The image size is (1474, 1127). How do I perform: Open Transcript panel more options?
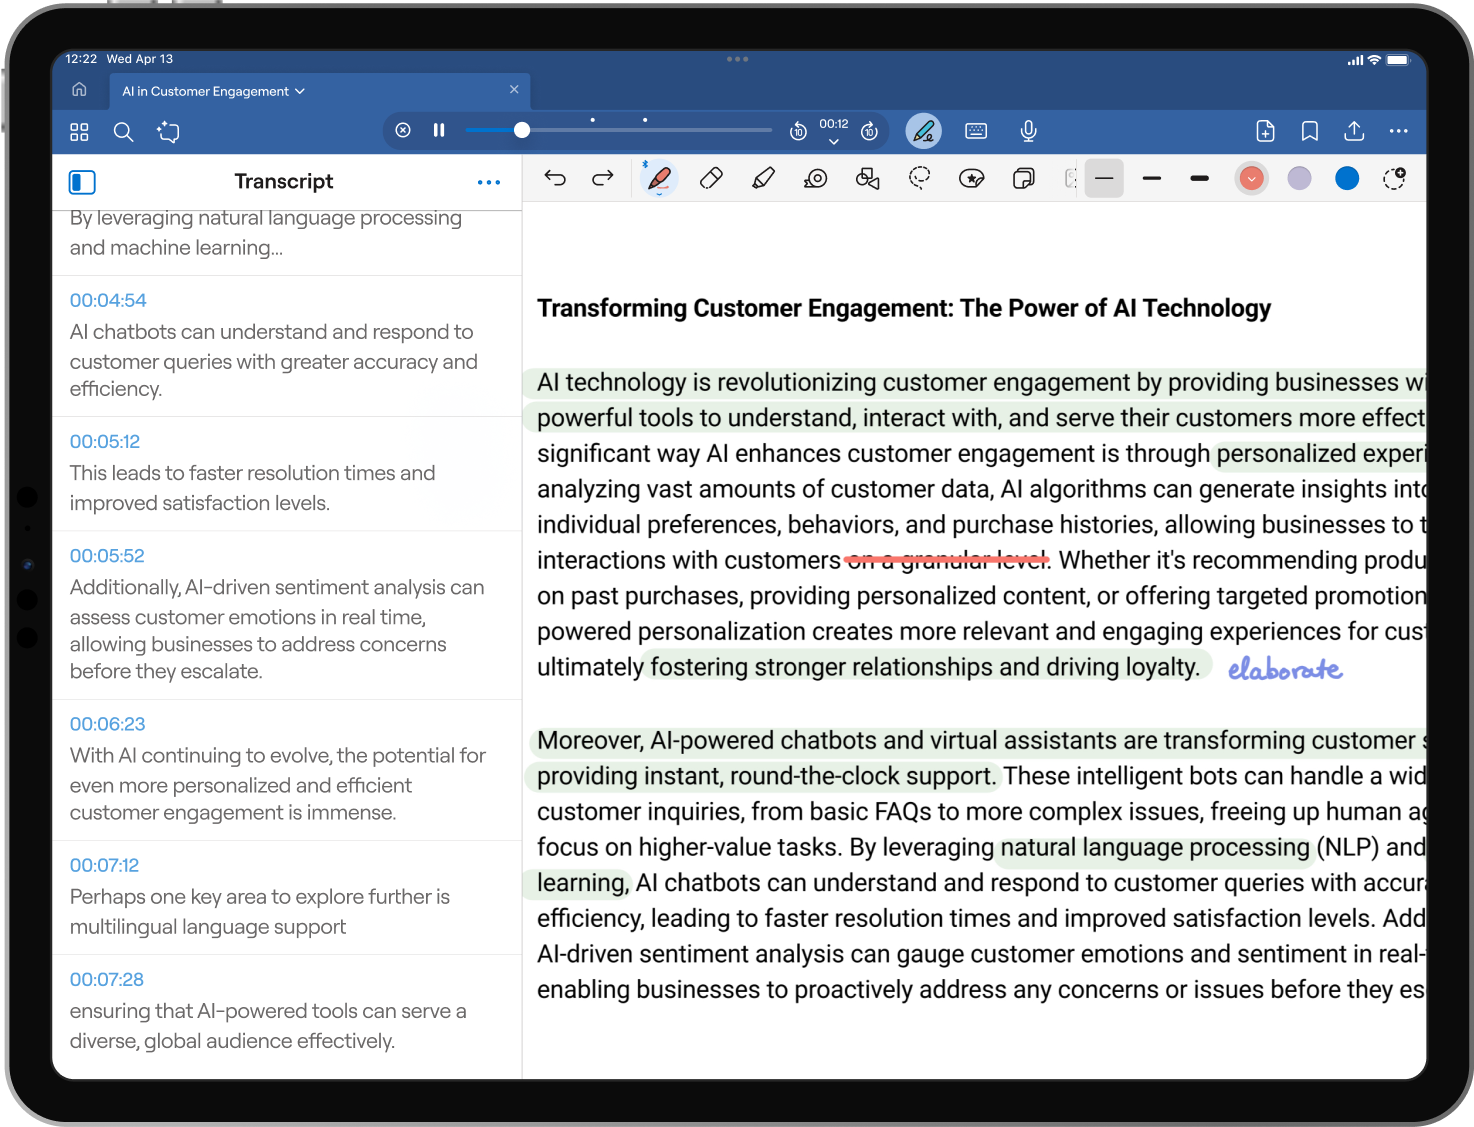click(x=489, y=182)
